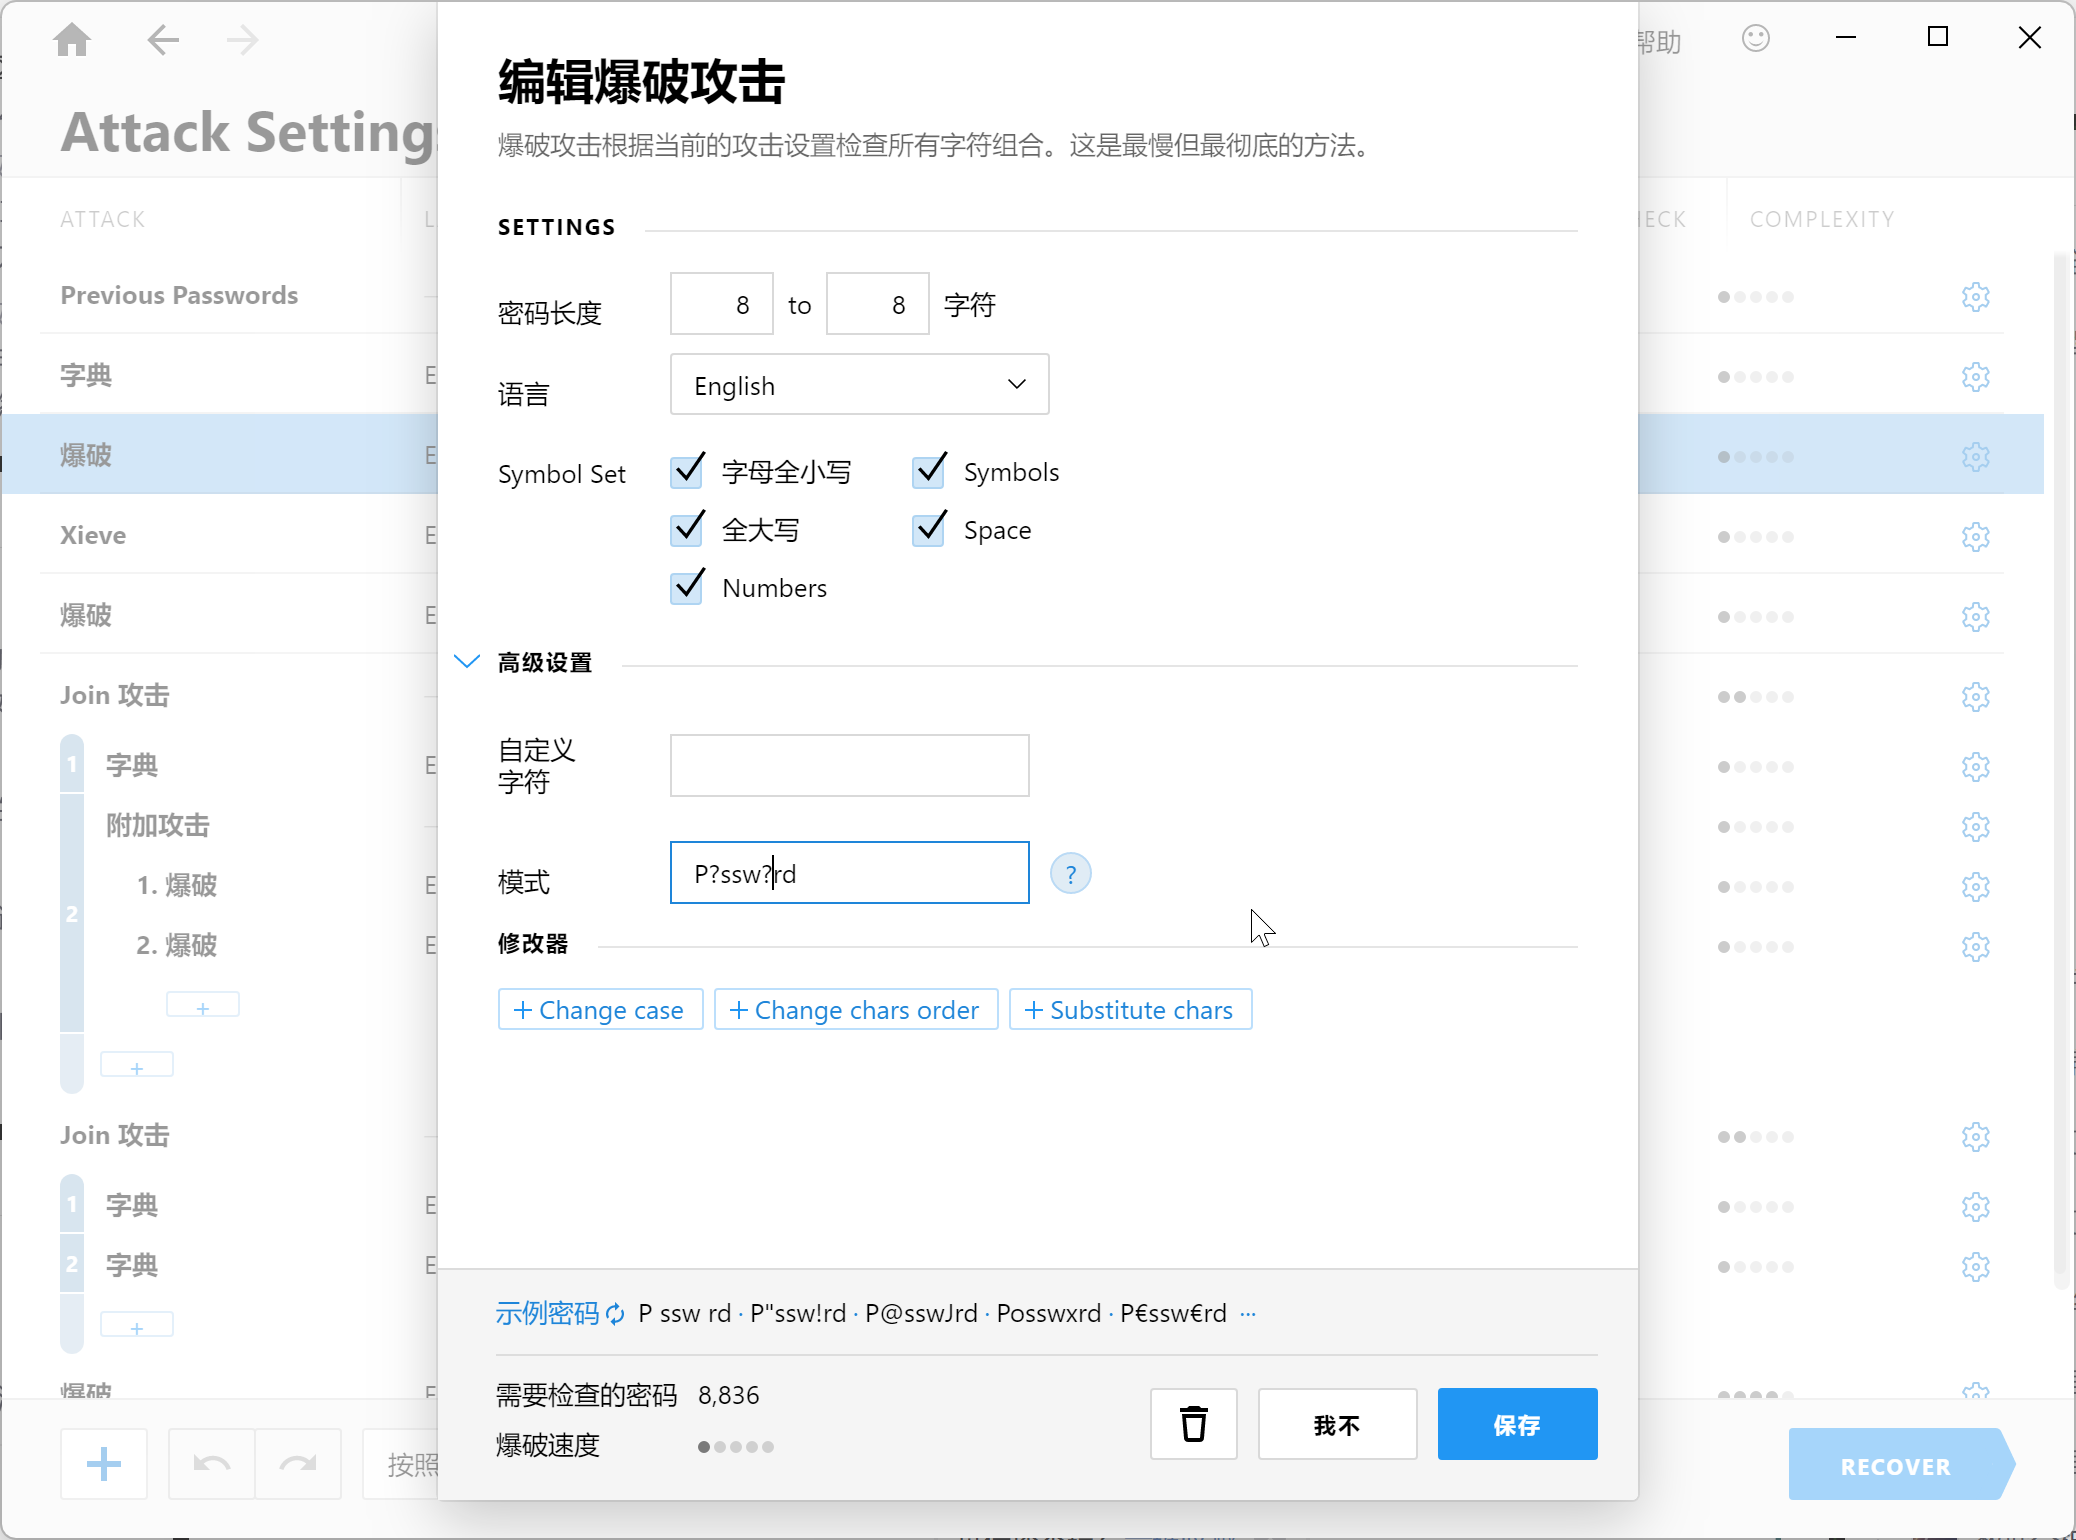This screenshot has height=1540, width=2076.
Task: Select Previous Passwords attack row
Action: (180, 295)
